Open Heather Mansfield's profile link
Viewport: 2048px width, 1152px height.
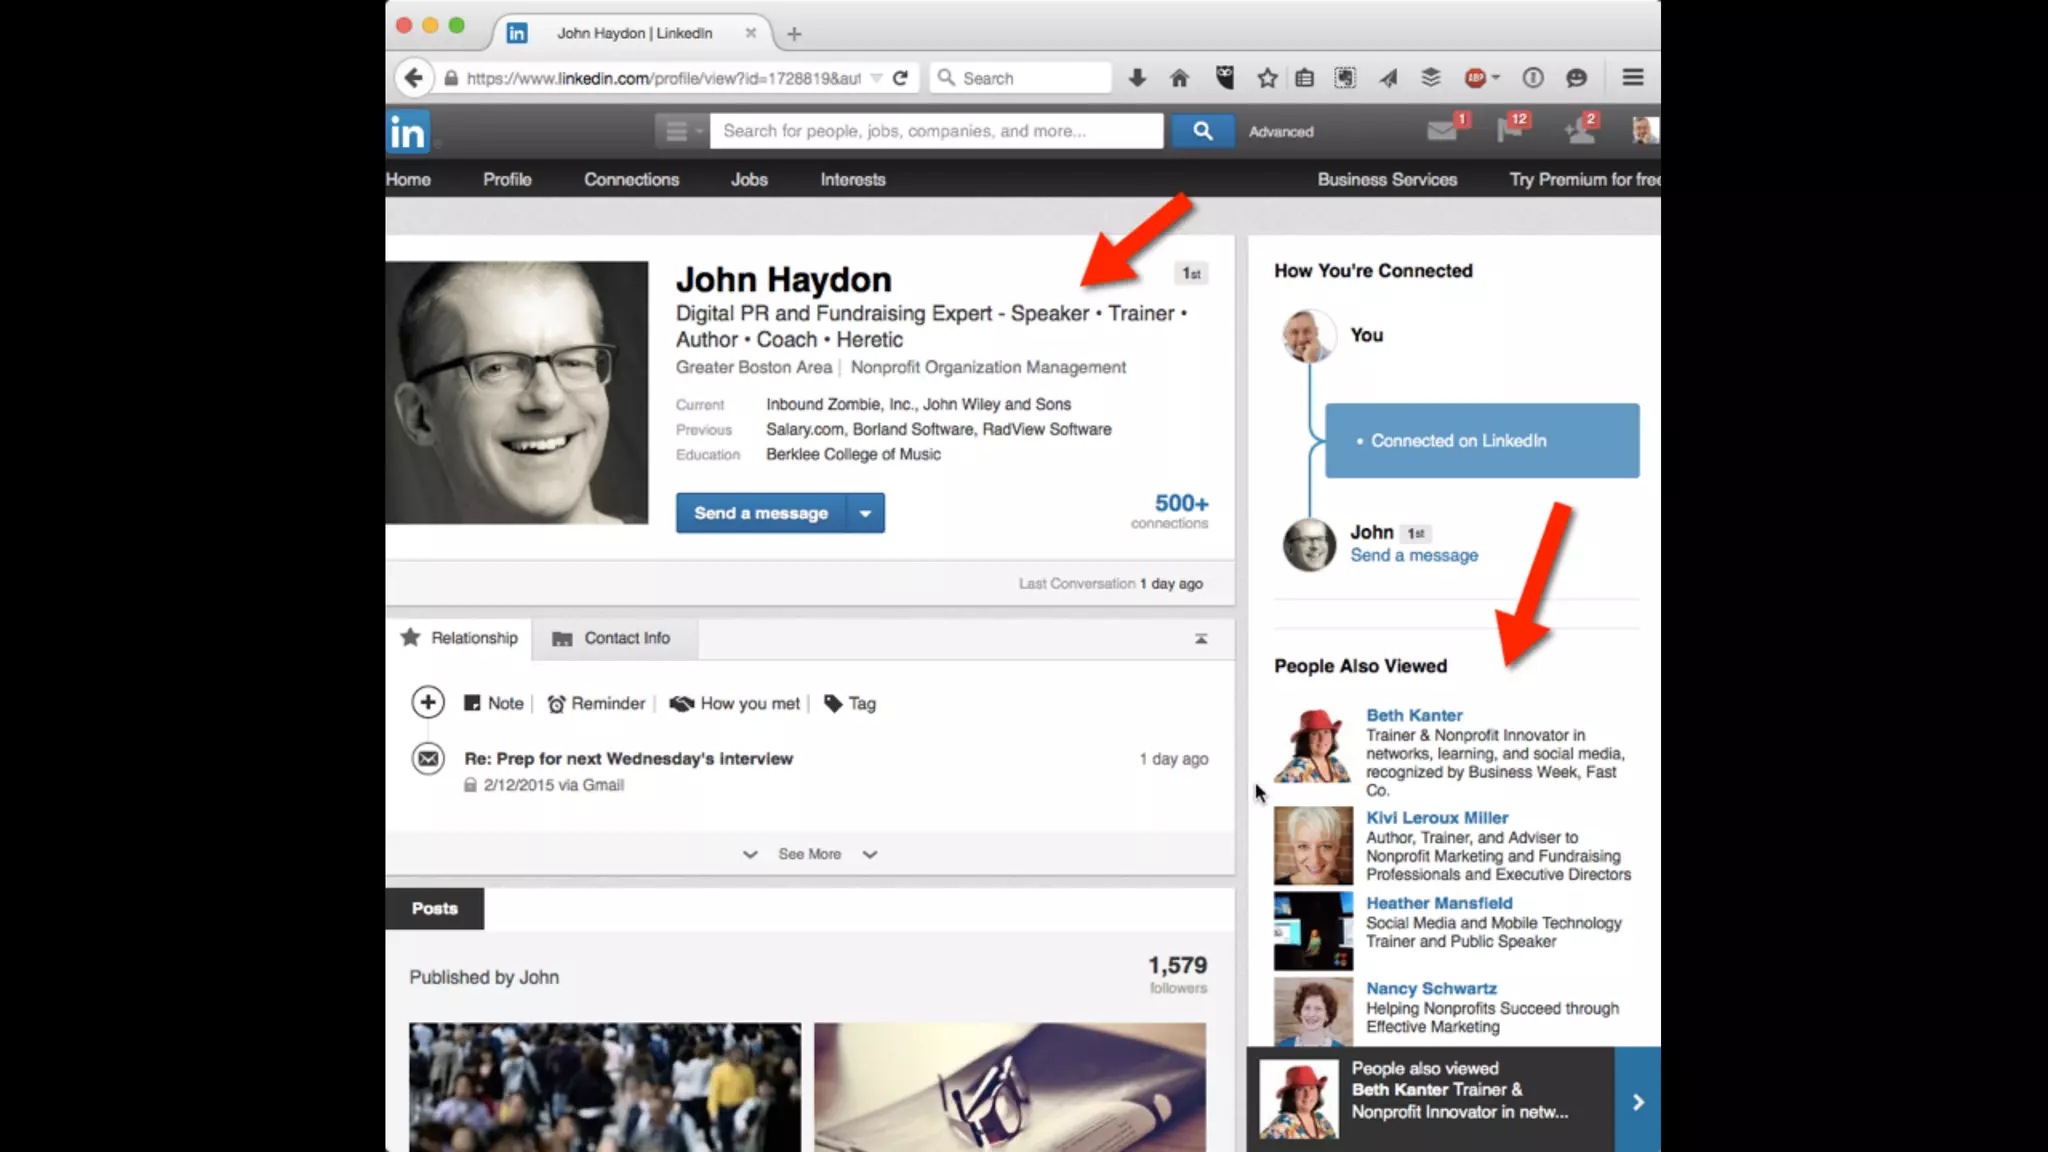coord(1439,903)
